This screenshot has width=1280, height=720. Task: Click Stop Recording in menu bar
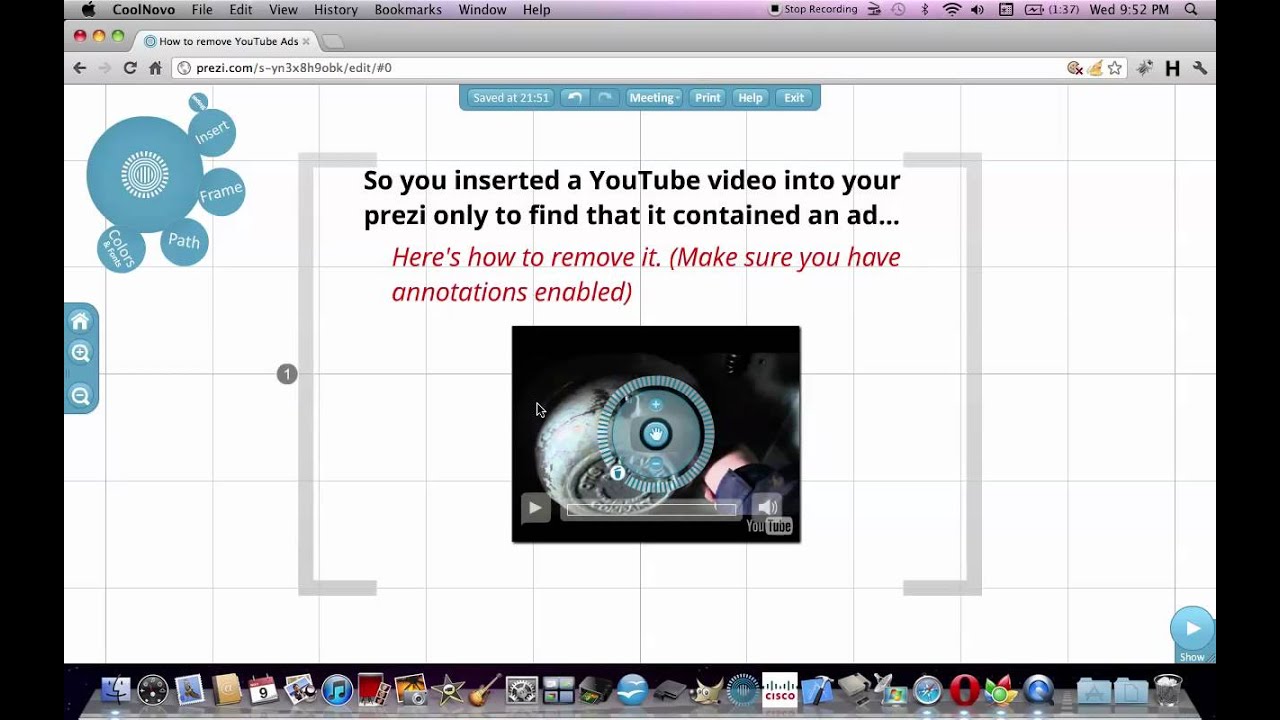point(813,10)
